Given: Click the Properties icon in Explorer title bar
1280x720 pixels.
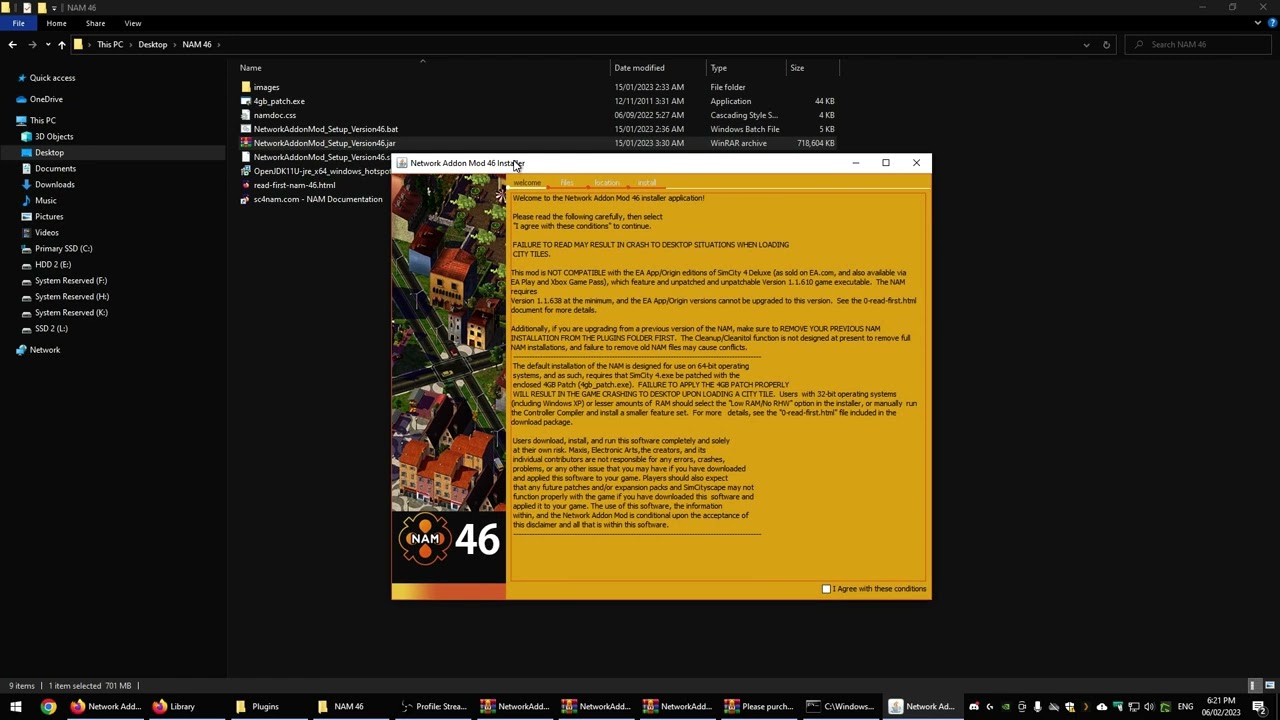Looking at the screenshot, I should coord(27,7).
